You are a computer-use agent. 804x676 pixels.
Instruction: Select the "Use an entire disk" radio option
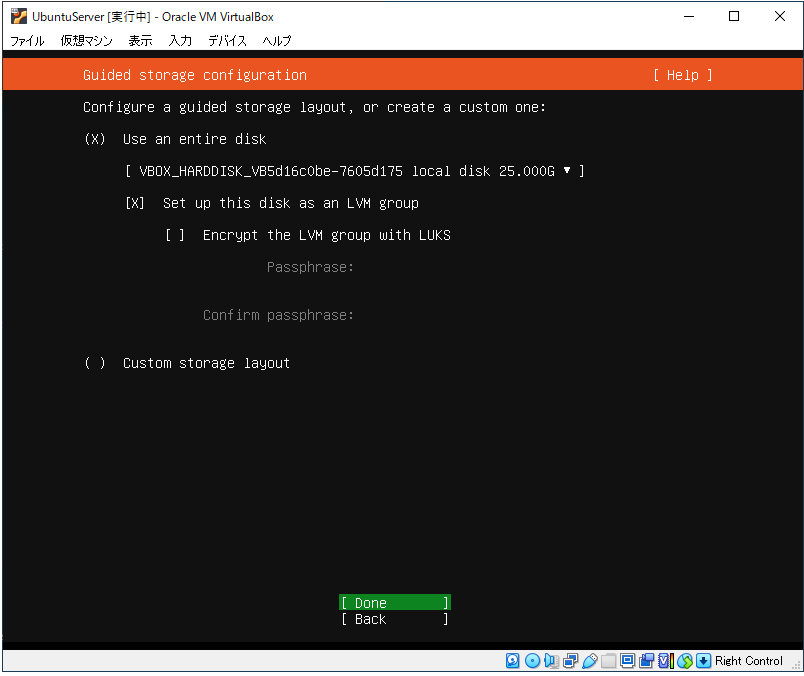[x=95, y=139]
